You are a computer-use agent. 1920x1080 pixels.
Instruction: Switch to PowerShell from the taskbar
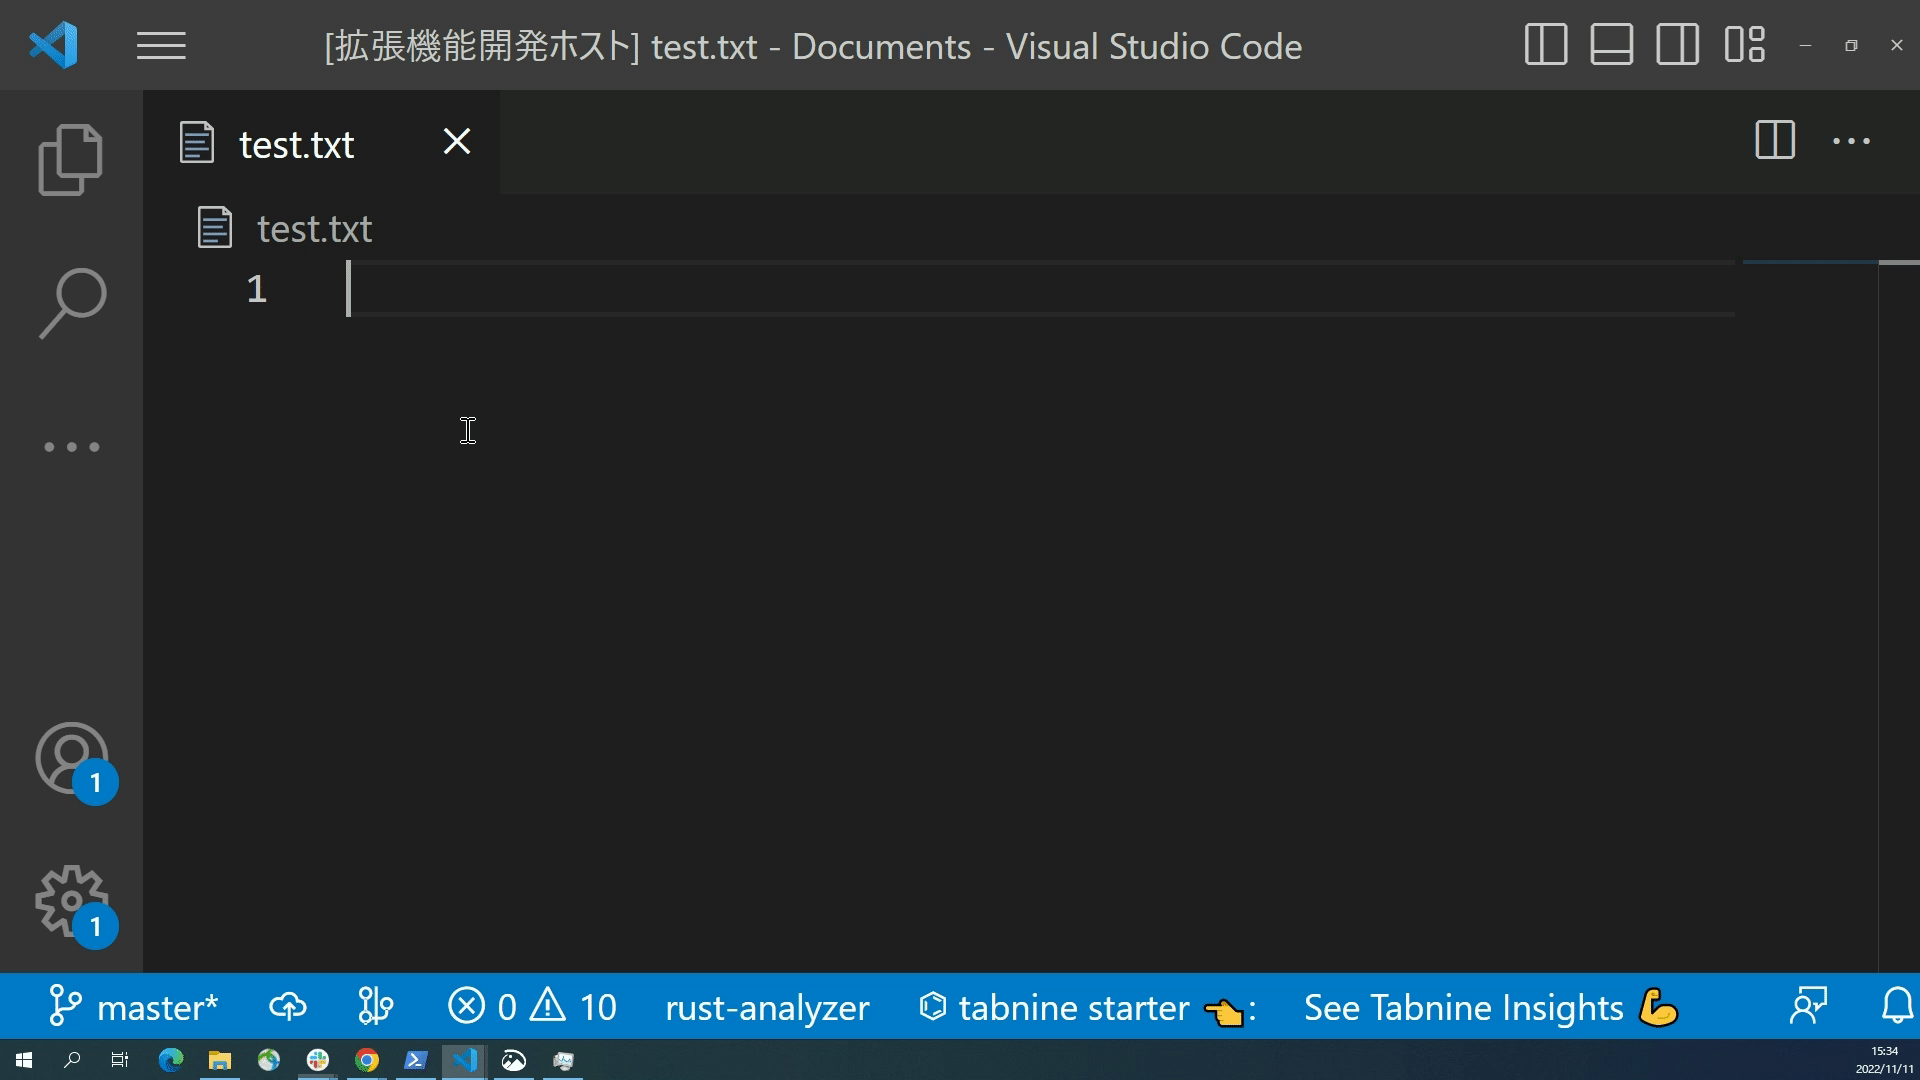coord(416,1060)
